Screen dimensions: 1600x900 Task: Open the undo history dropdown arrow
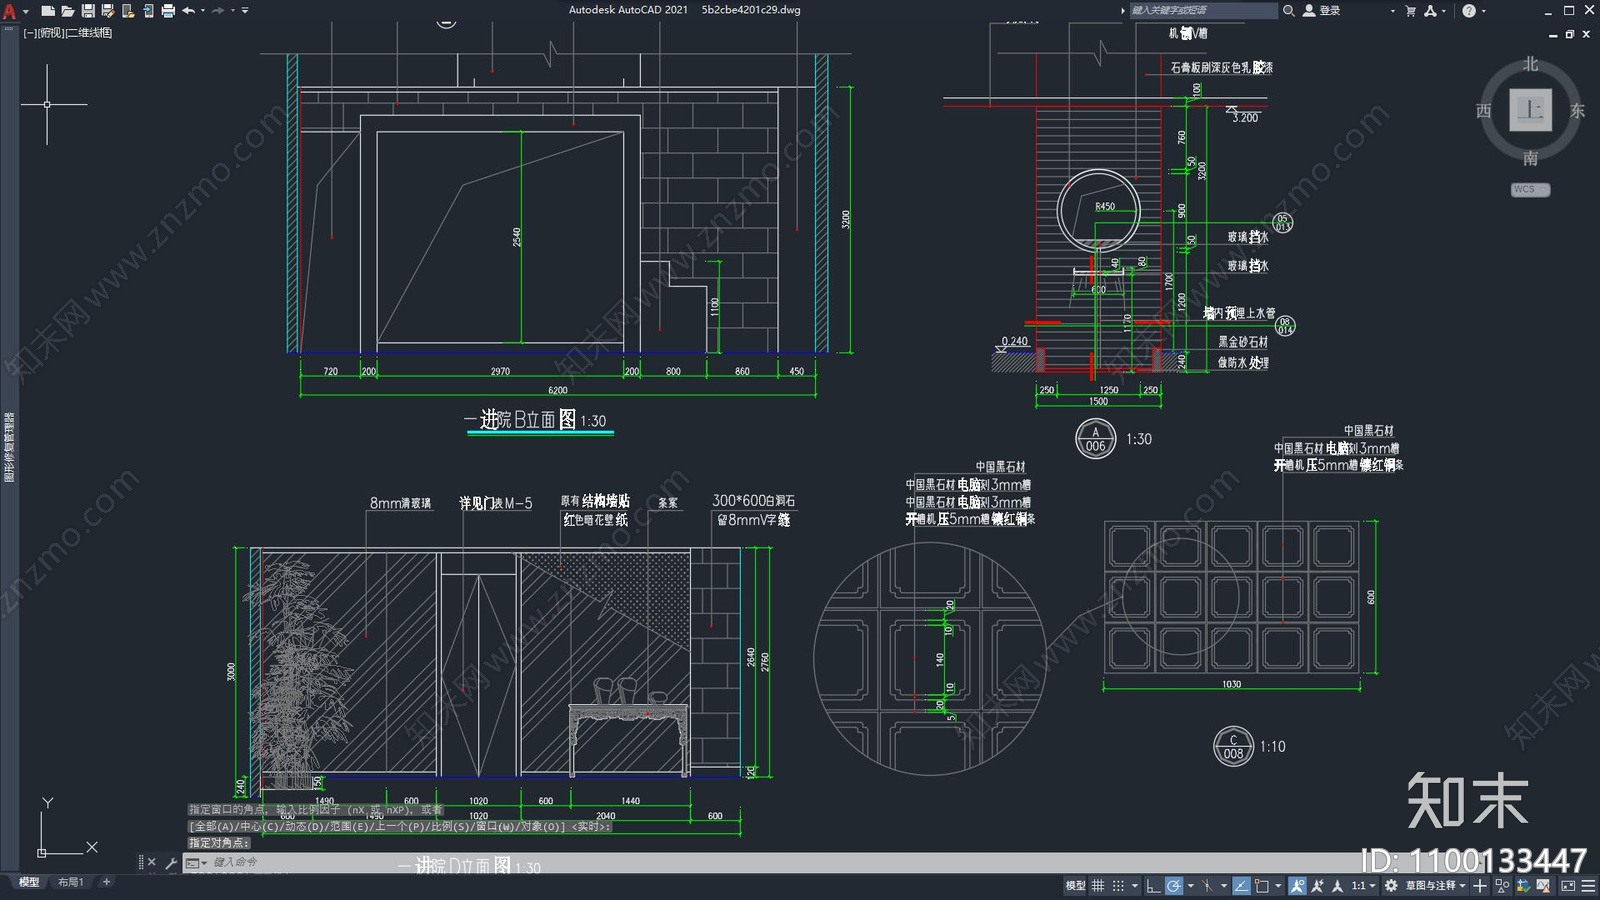click(x=203, y=11)
